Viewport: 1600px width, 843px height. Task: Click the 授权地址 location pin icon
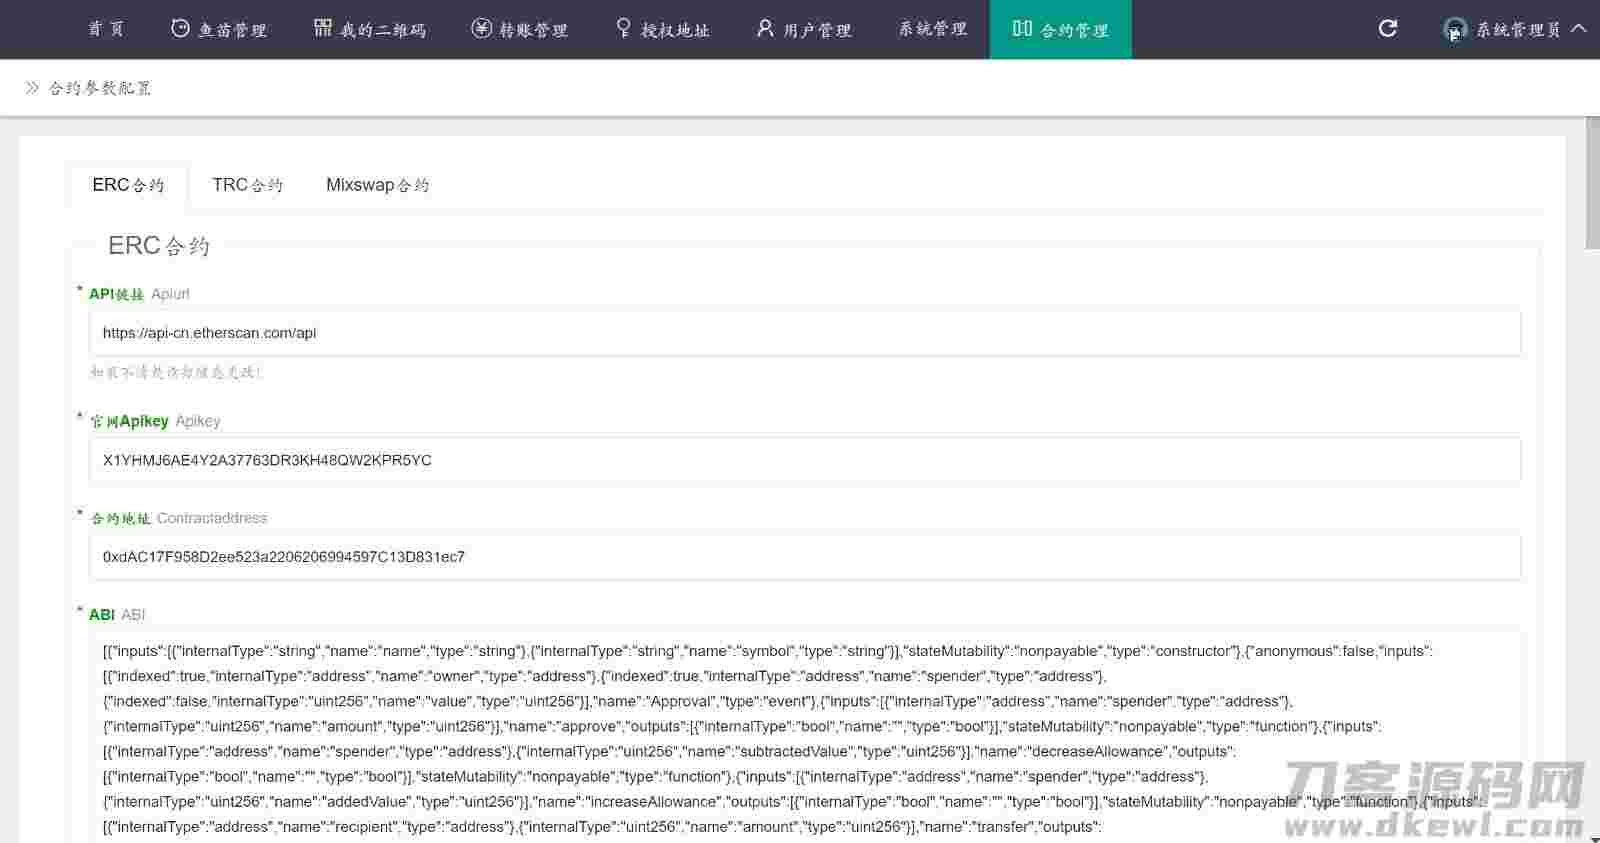coord(623,29)
